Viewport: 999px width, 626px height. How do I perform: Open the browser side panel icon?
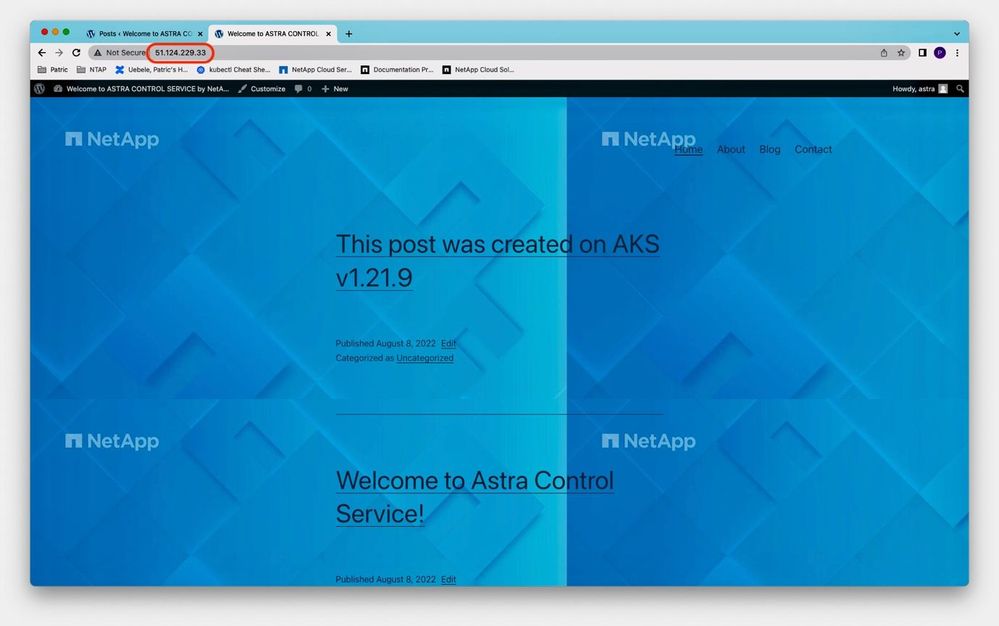tap(922, 53)
